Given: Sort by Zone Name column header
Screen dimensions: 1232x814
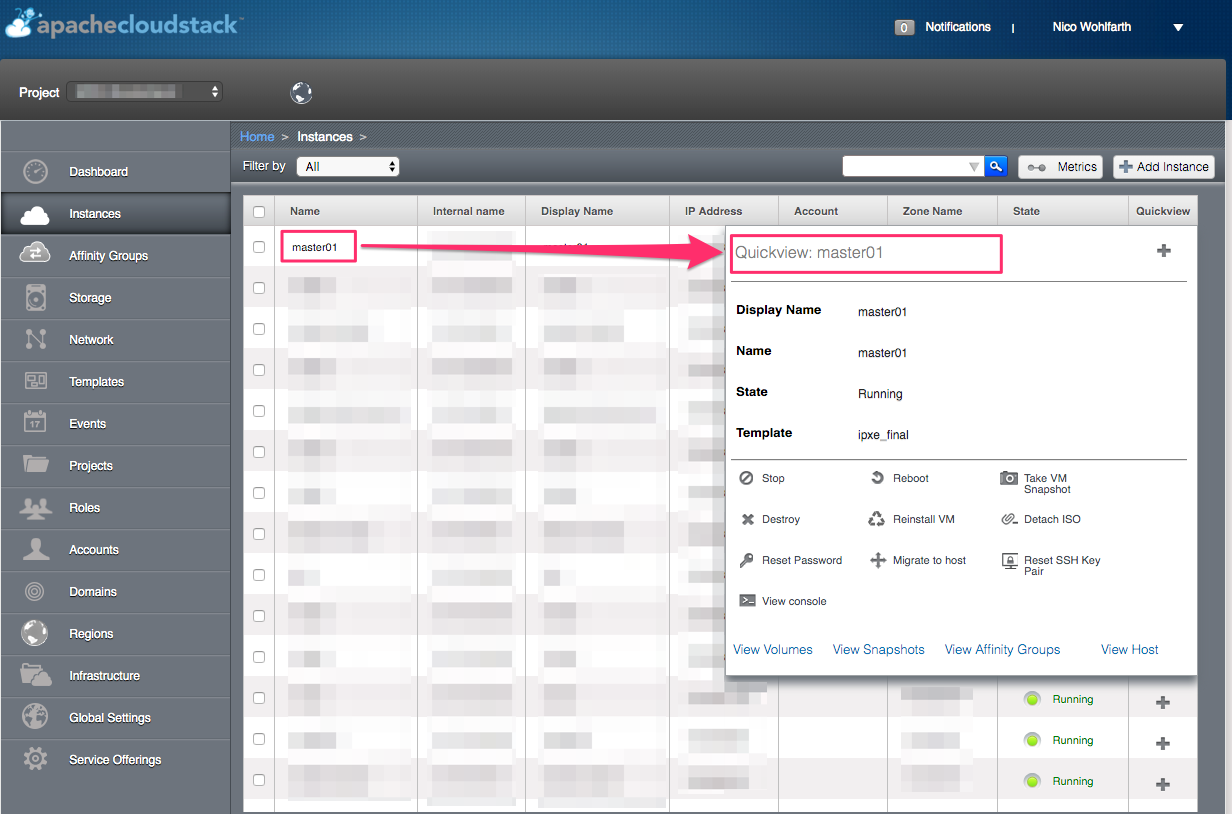Looking at the screenshot, I should [x=933, y=211].
